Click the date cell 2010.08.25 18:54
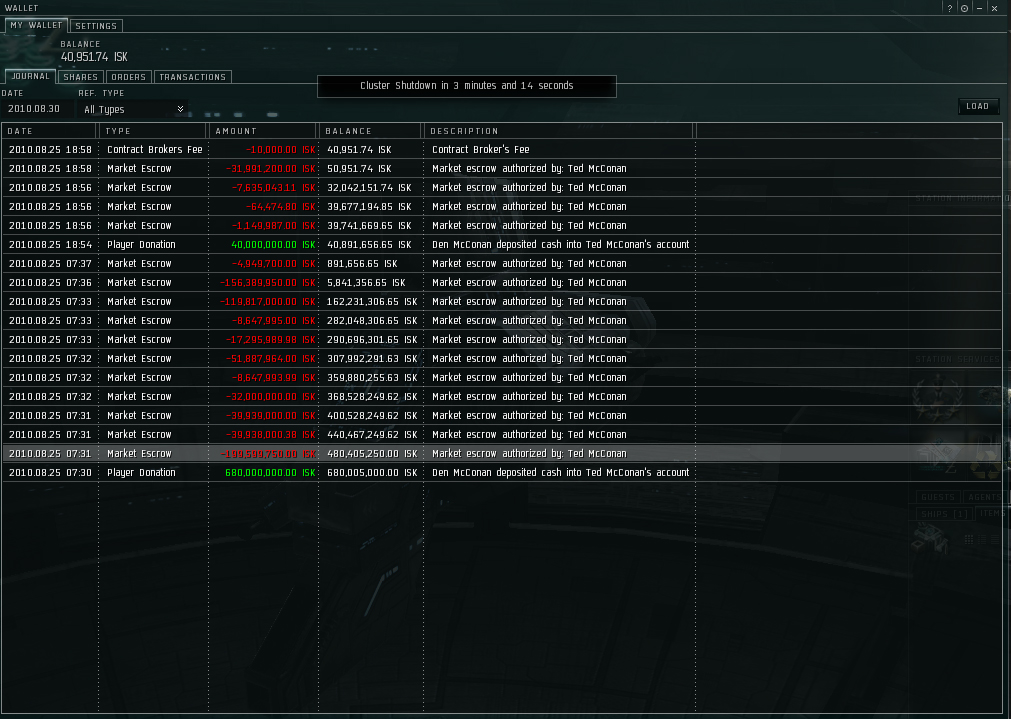Image resolution: width=1011 pixels, height=719 pixels. click(50, 244)
